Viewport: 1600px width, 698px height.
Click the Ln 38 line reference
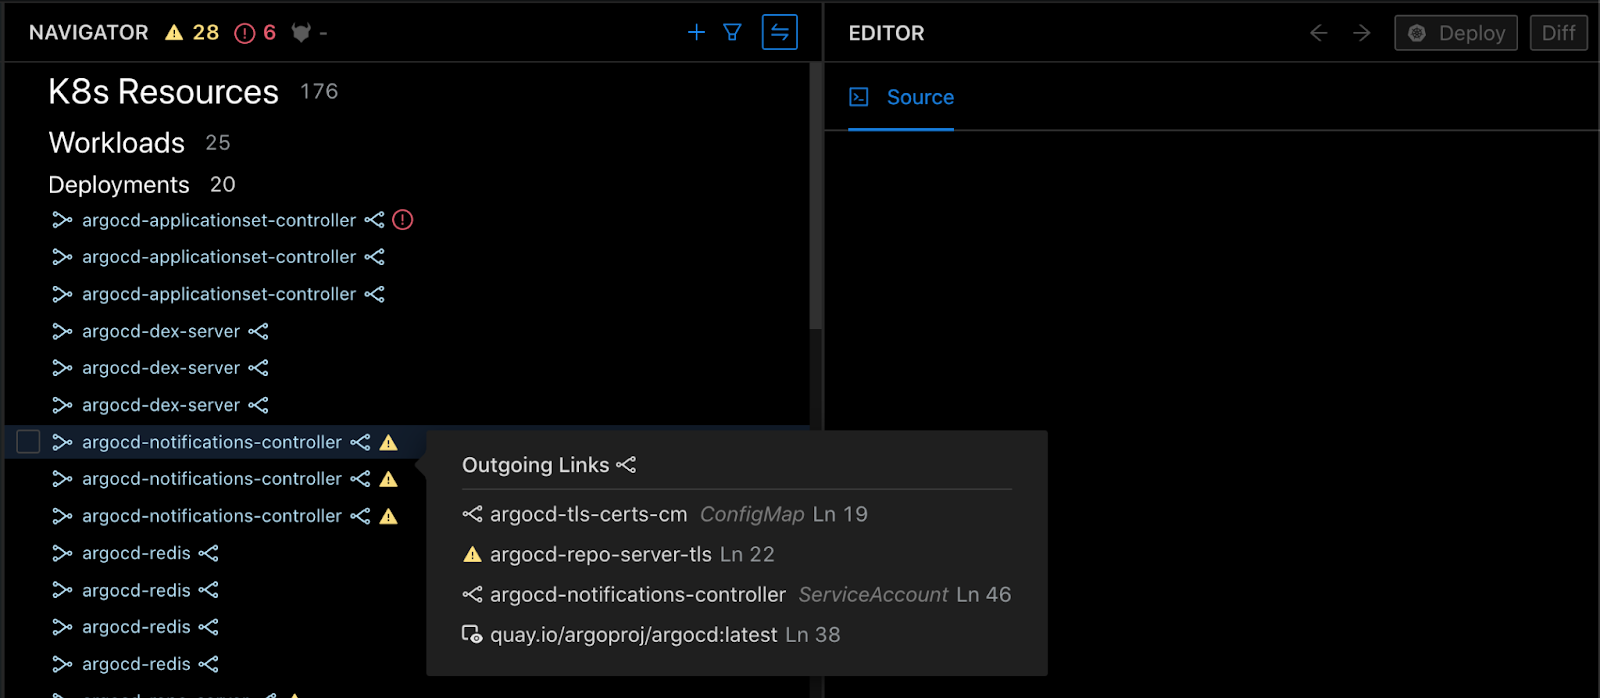point(813,635)
